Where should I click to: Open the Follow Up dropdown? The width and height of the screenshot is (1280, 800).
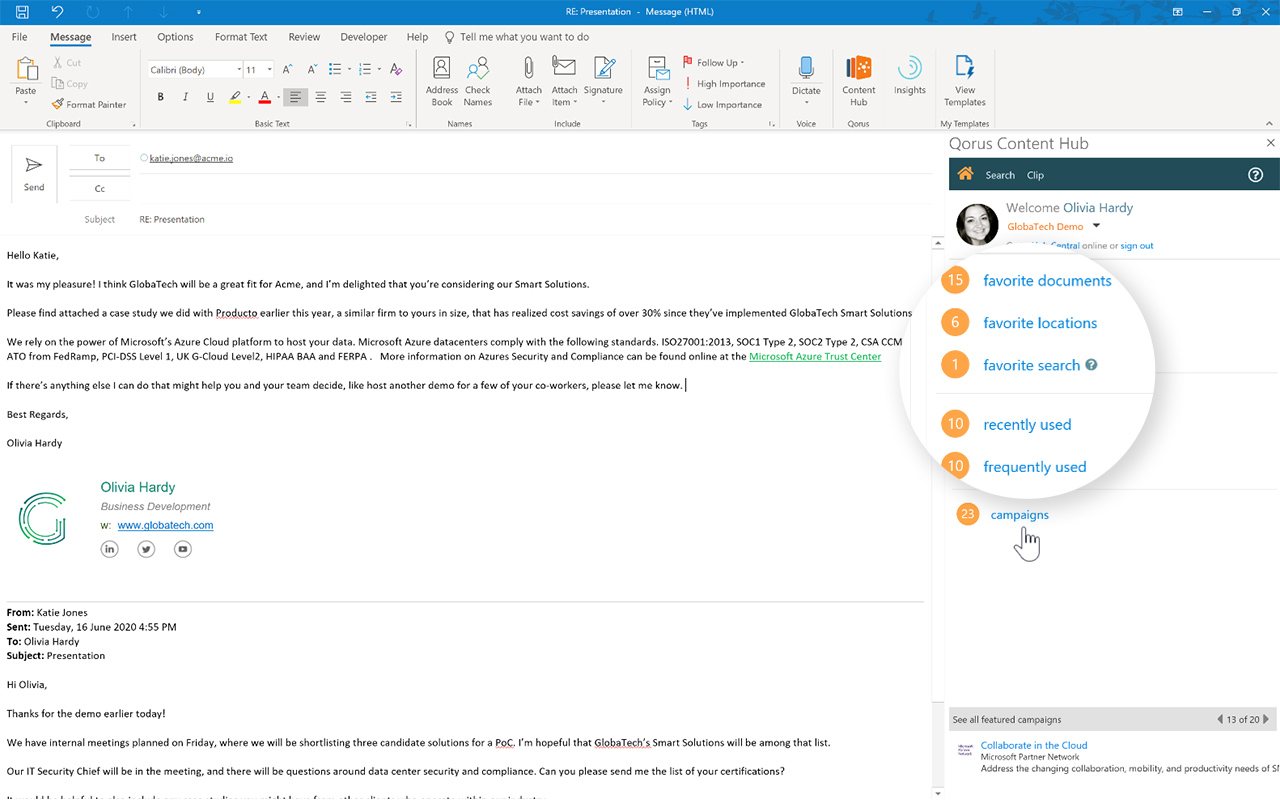click(x=714, y=62)
